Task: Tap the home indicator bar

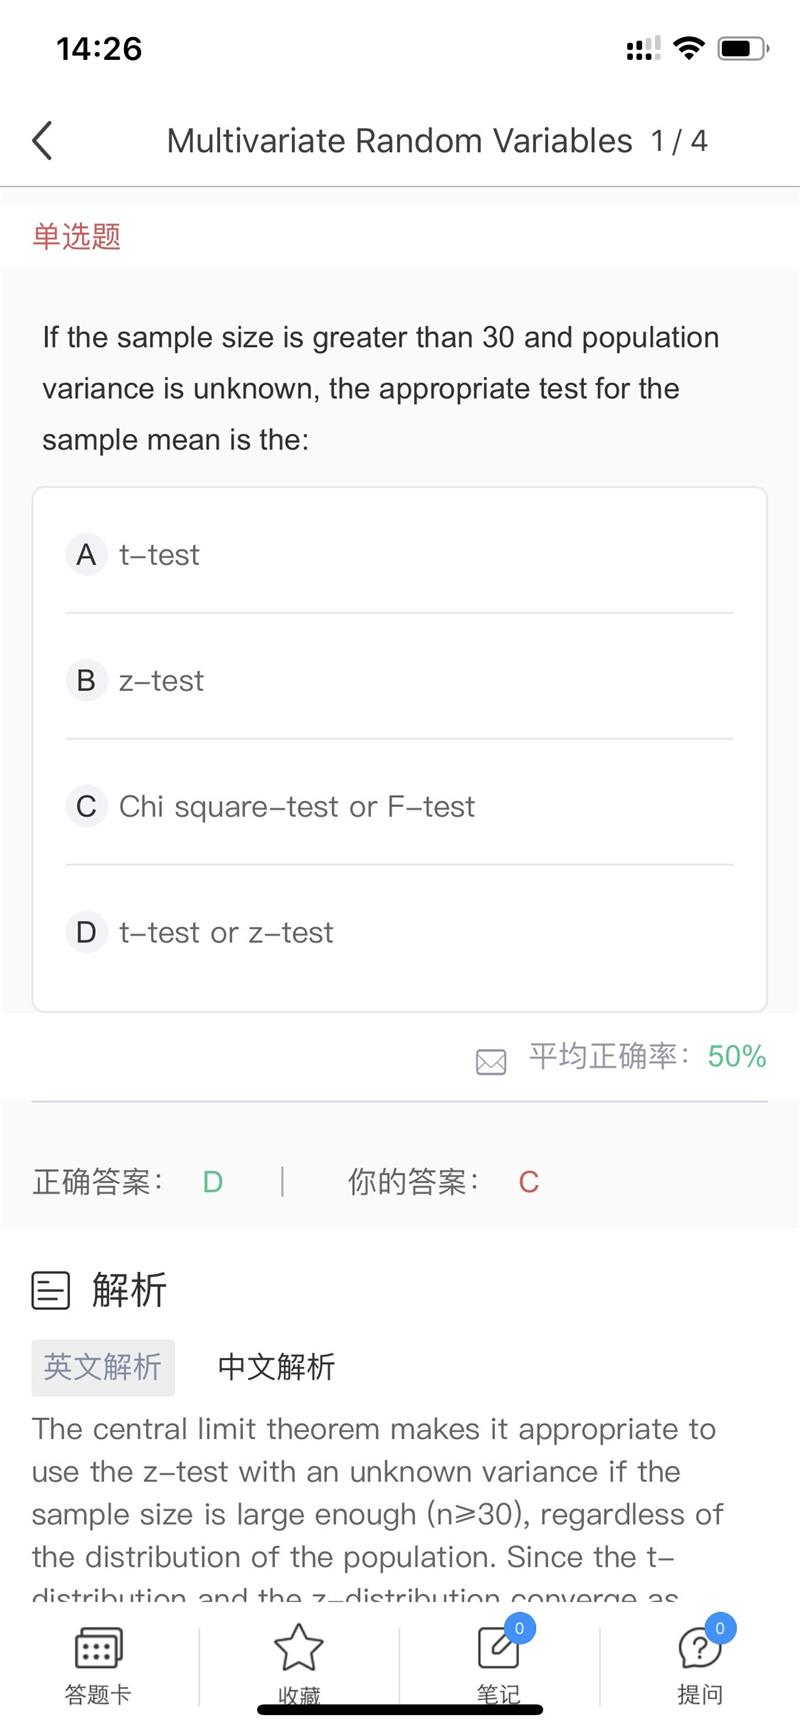Action: coord(400,1710)
